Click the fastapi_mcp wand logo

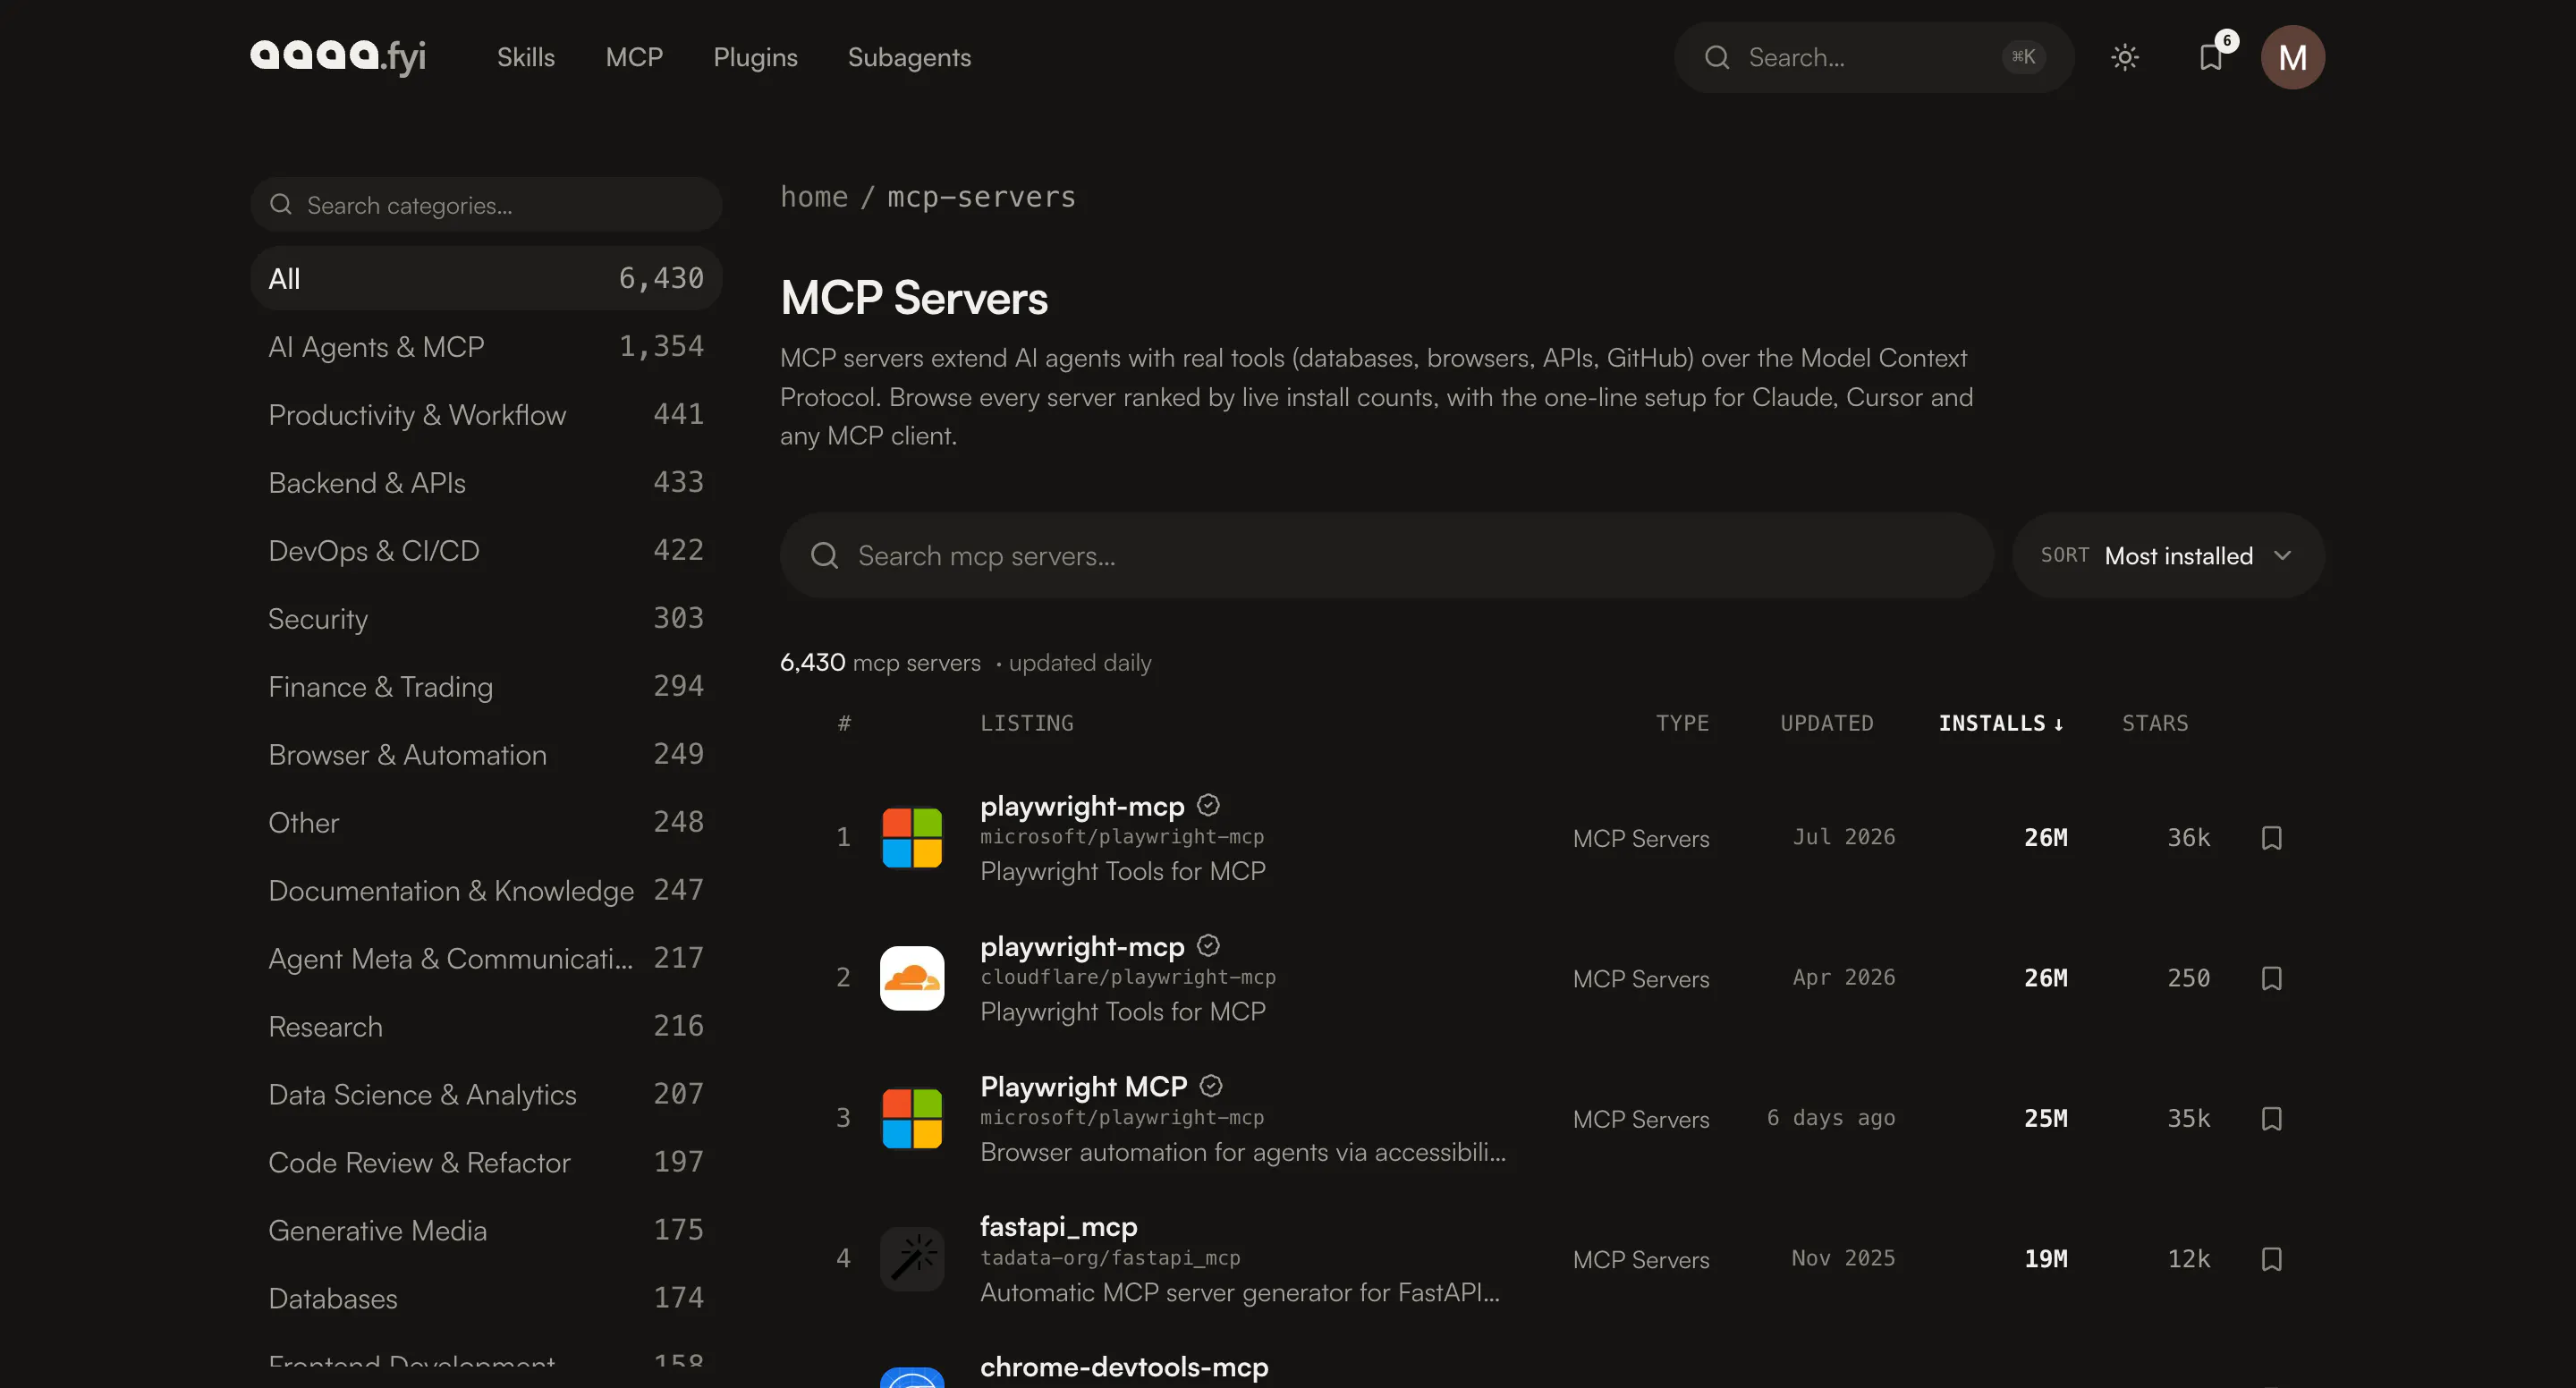tap(911, 1258)
